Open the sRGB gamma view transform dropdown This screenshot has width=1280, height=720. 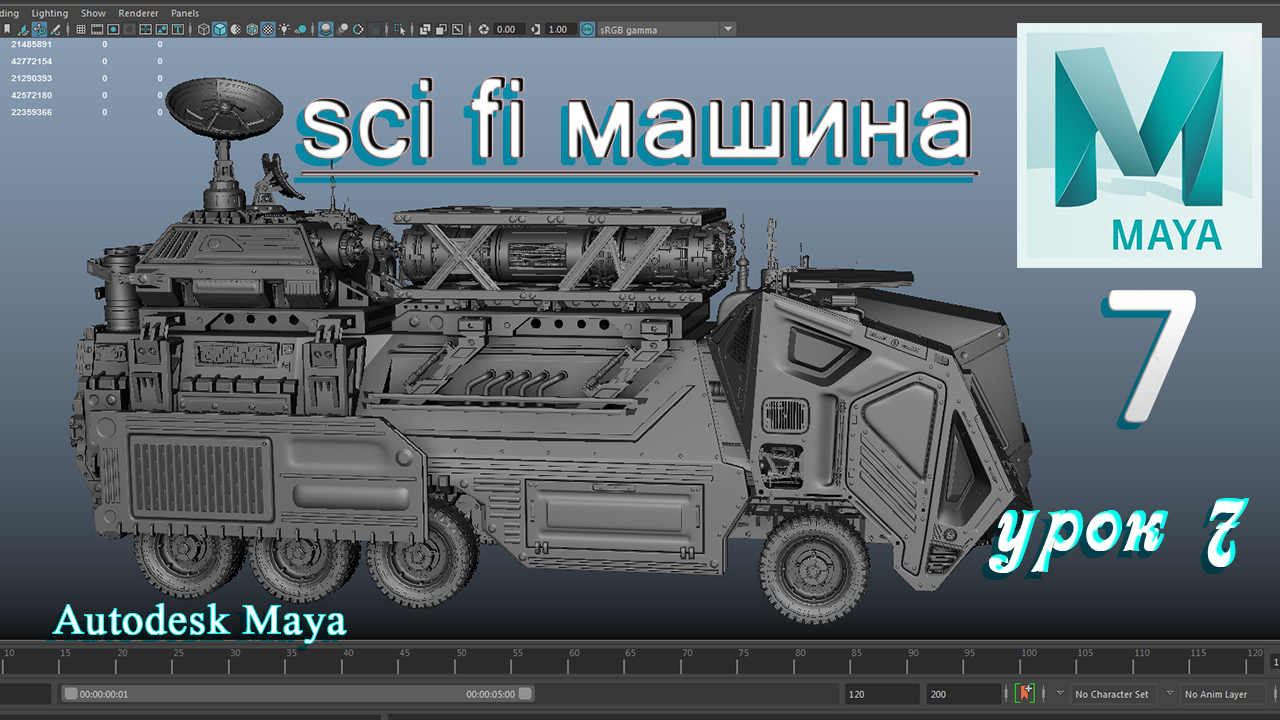tap(666, 29)
